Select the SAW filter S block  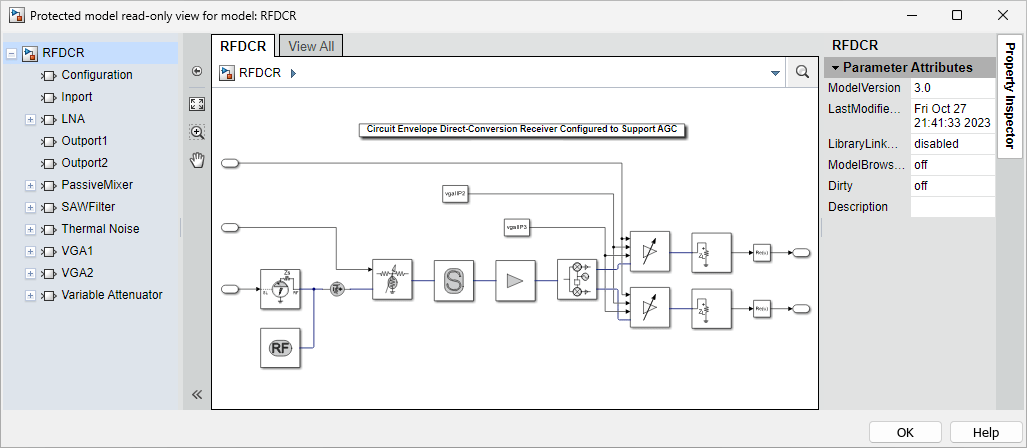(453, 280)
